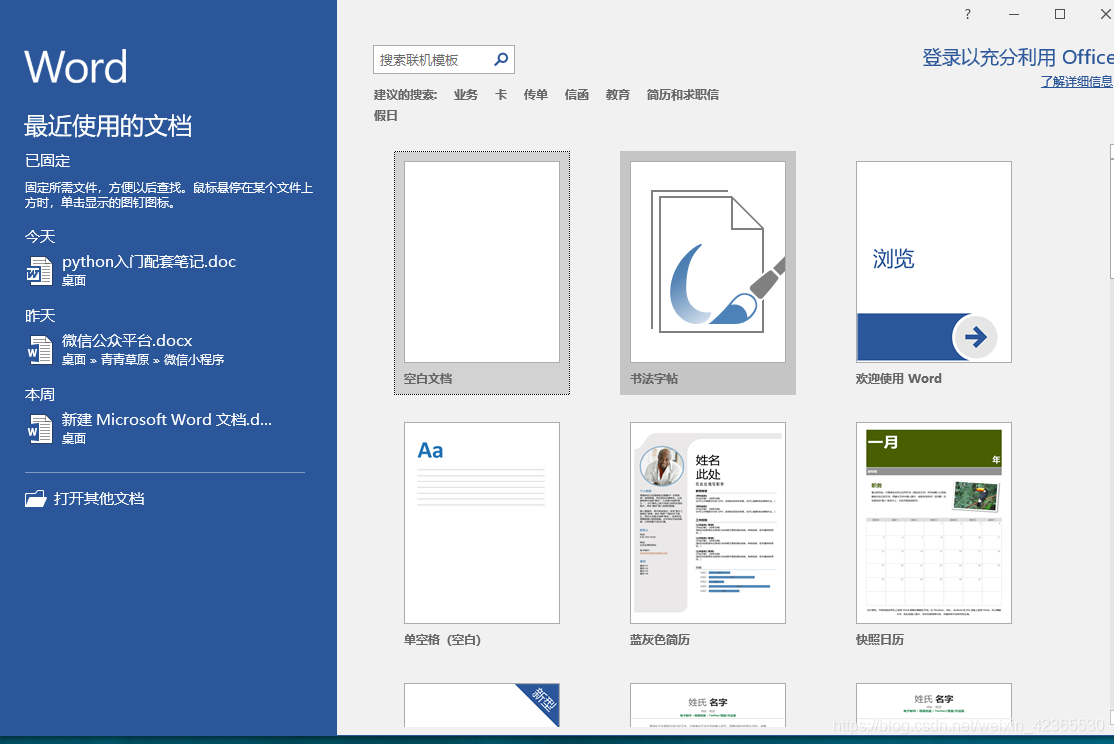Click the search magnifier icon
Screen dimensions: 1114x744
[501, 59]
